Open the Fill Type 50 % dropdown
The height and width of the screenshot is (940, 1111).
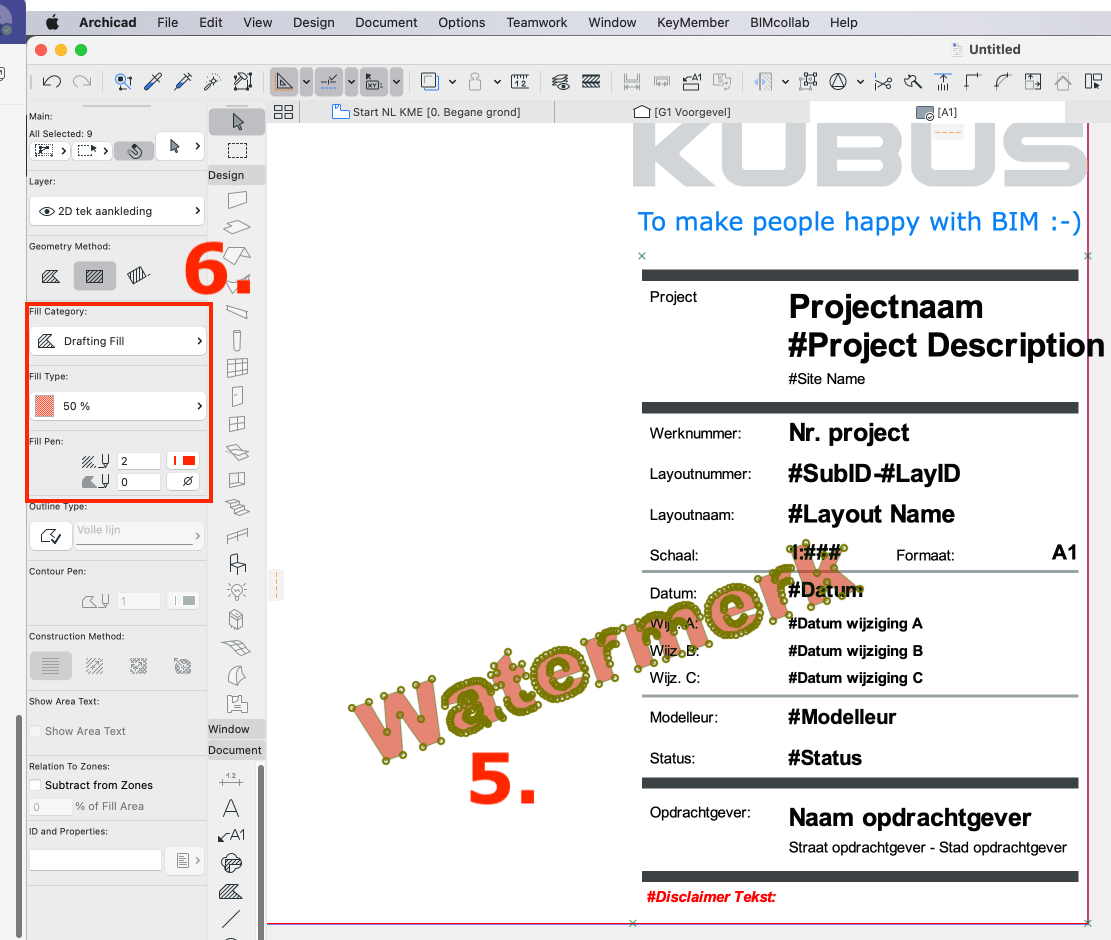[118, 406]
